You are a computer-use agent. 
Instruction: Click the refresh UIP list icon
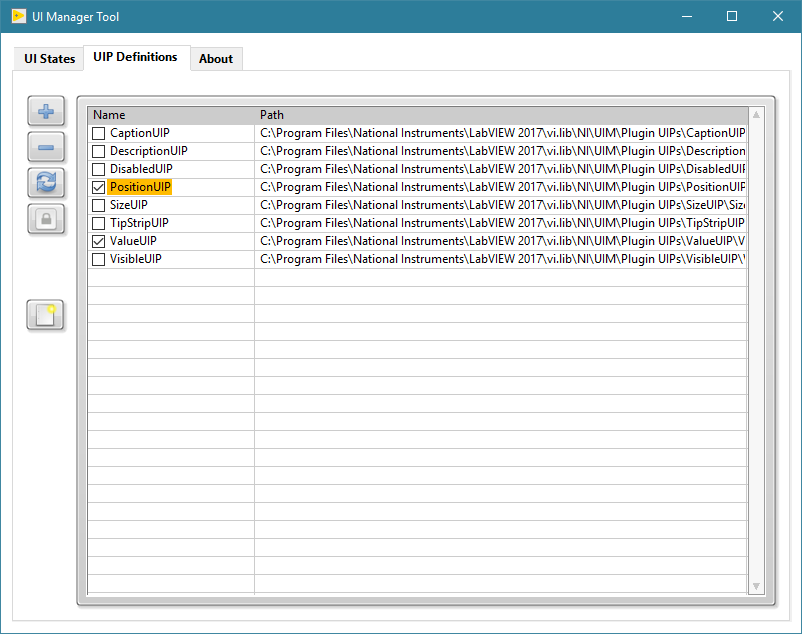pyautogui.click(x=46, y=183)
